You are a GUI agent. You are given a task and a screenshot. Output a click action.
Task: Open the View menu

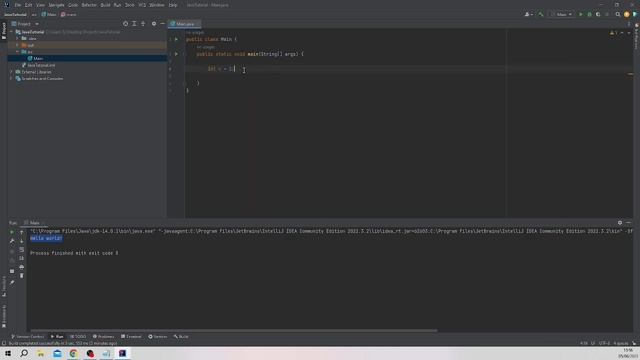click(40, 5)
